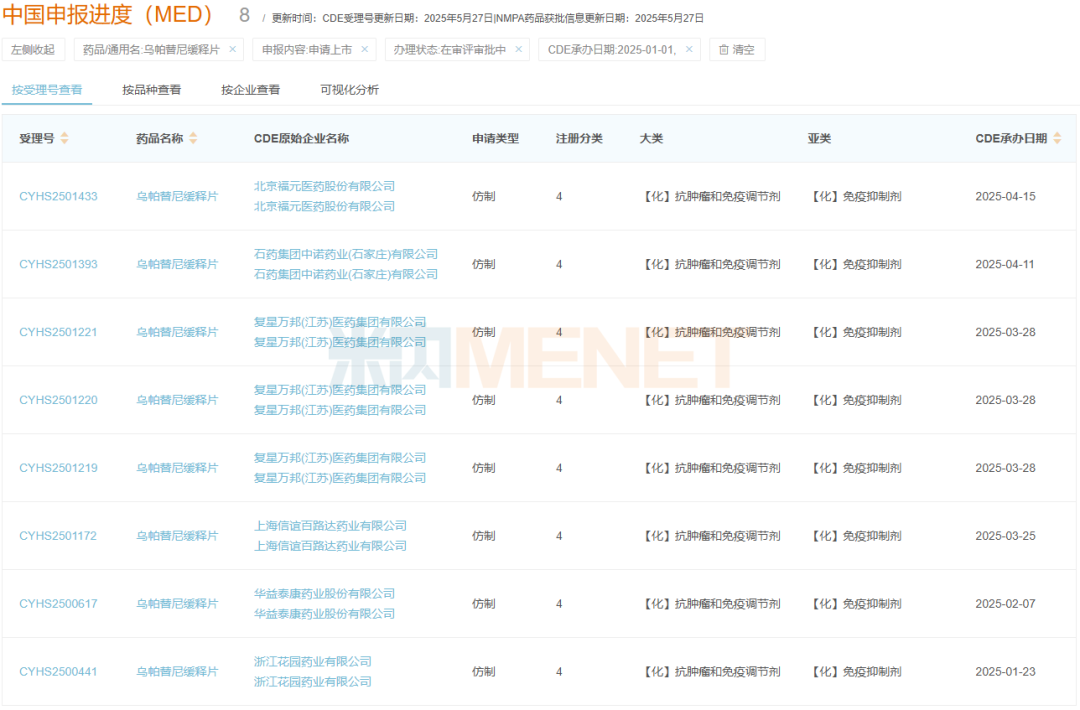Screen dimensions: 1080x710
Task: Open 乌帕替尼缓释片 in the CYHS2501433 row
Action: click(x=177, y=196)
